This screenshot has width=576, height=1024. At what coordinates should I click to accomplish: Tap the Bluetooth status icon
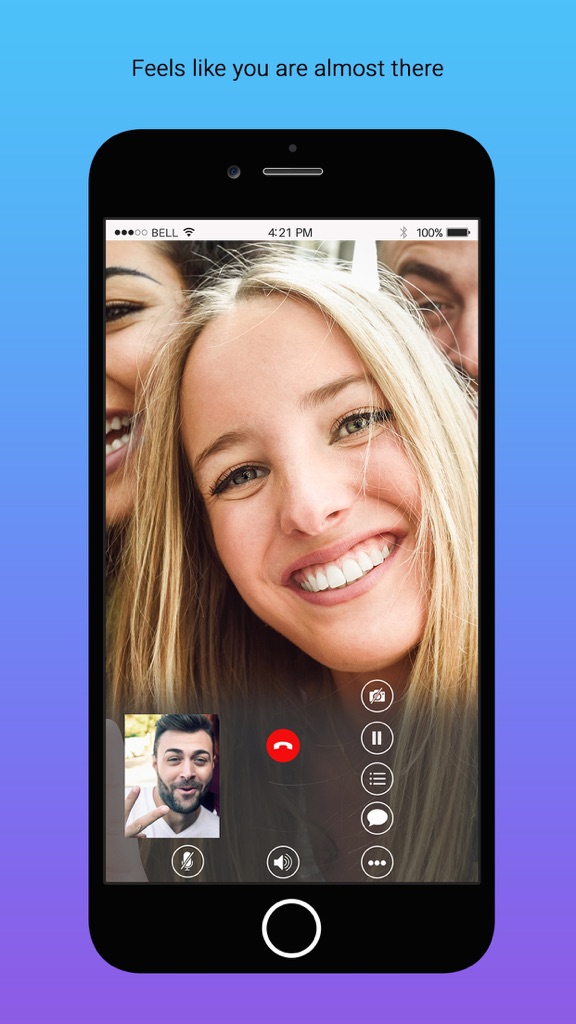pyautogui.click(x=403, y=232)
